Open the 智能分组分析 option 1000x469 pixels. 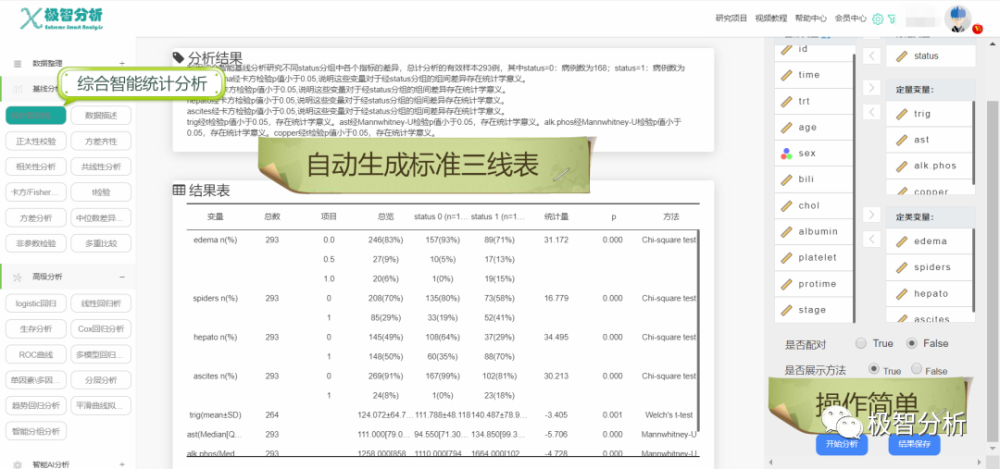(x=36, y=431)
